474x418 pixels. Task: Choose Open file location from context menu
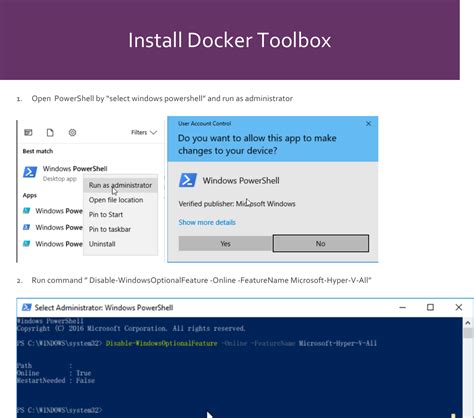(x=116, y=200)
